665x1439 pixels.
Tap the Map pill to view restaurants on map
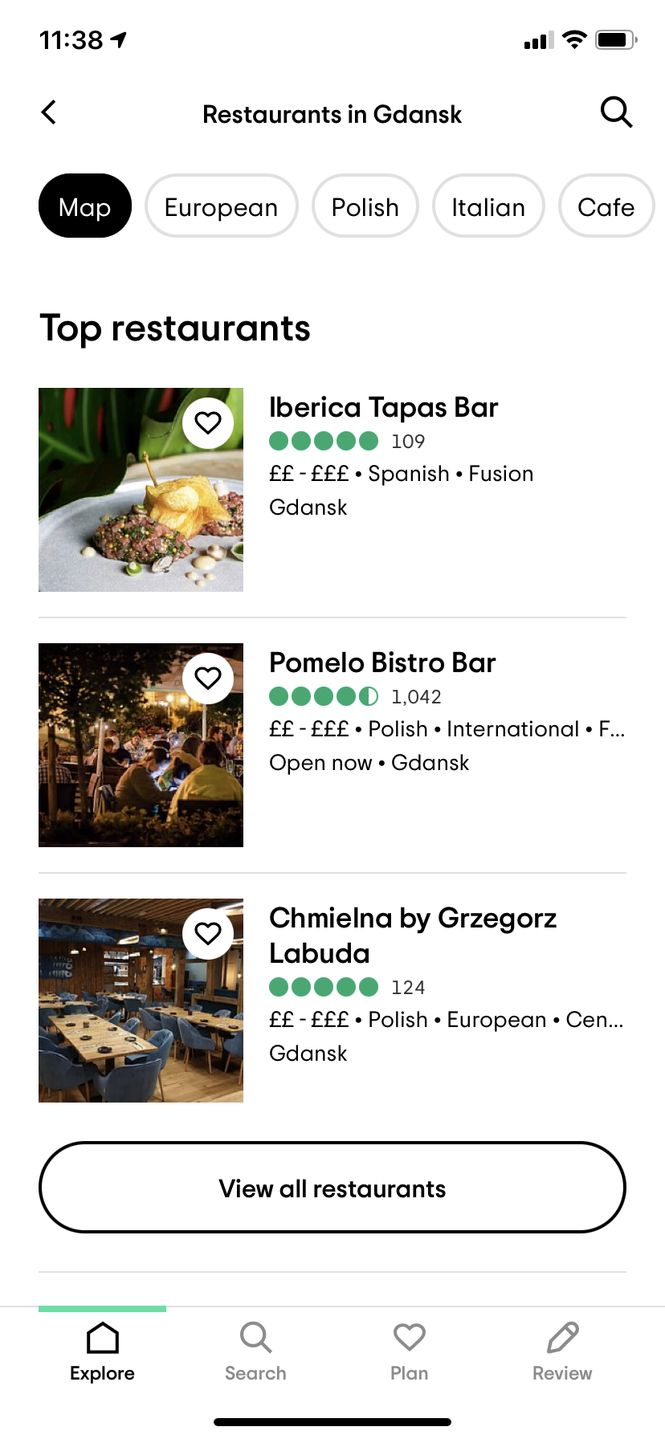click(x=84, y=206)
